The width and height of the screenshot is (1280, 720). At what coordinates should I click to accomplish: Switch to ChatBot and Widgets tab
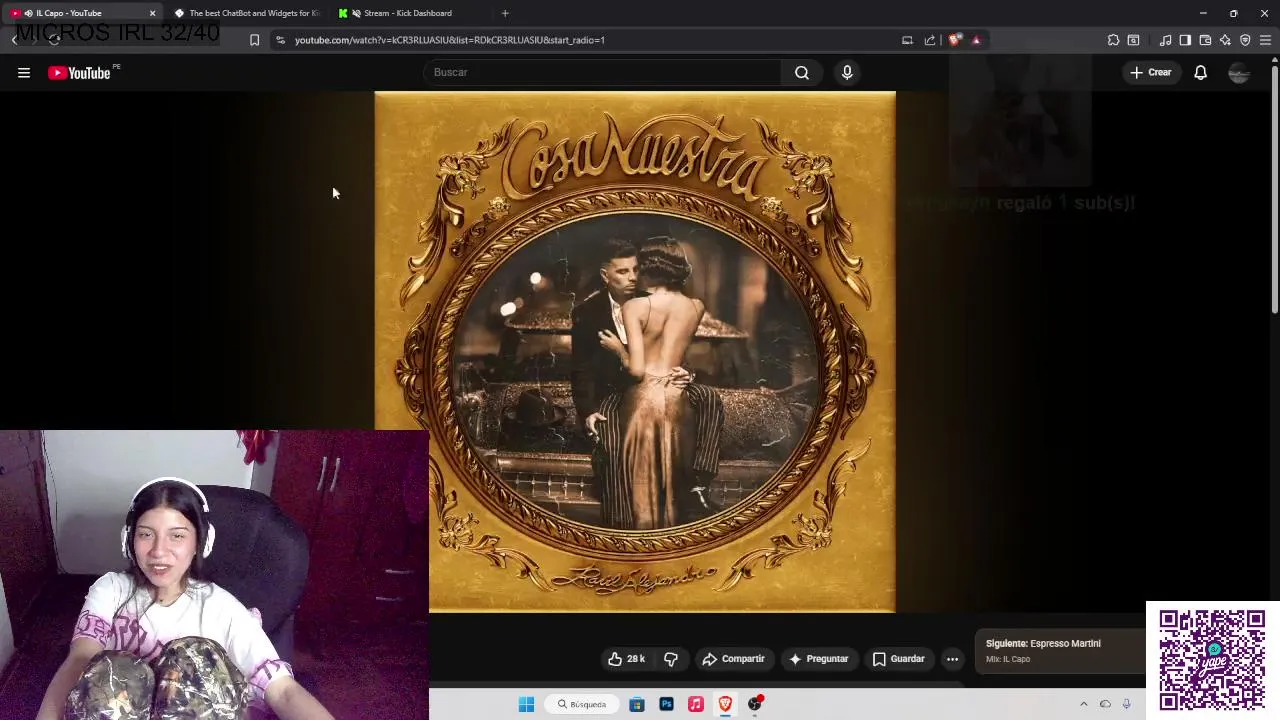247,13
